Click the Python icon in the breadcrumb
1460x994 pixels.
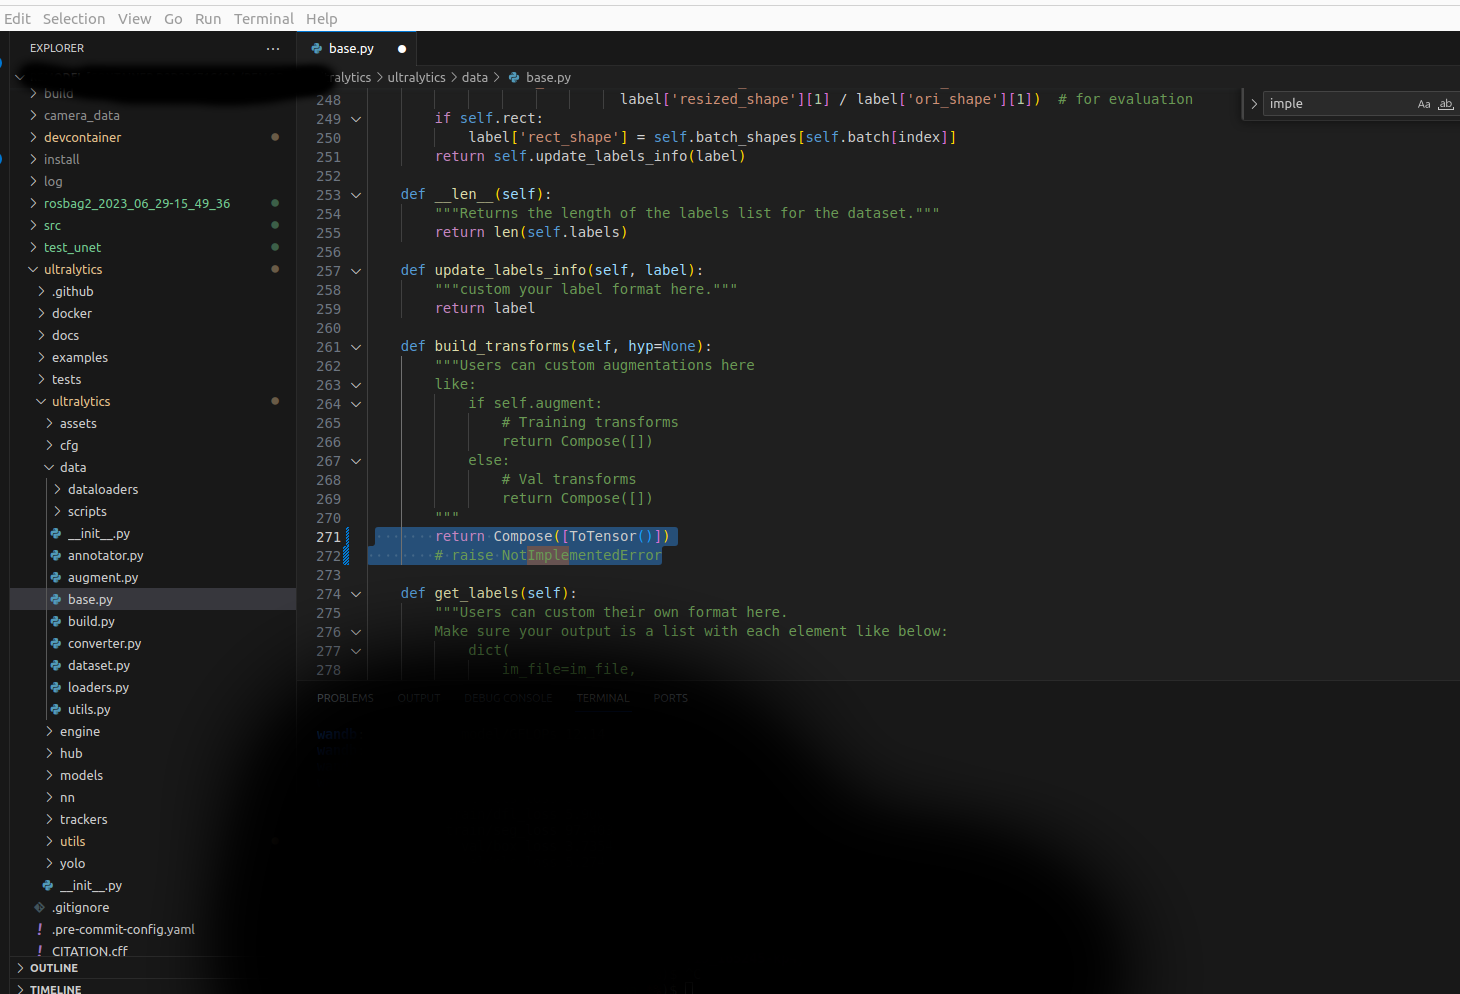coord(513,77)
